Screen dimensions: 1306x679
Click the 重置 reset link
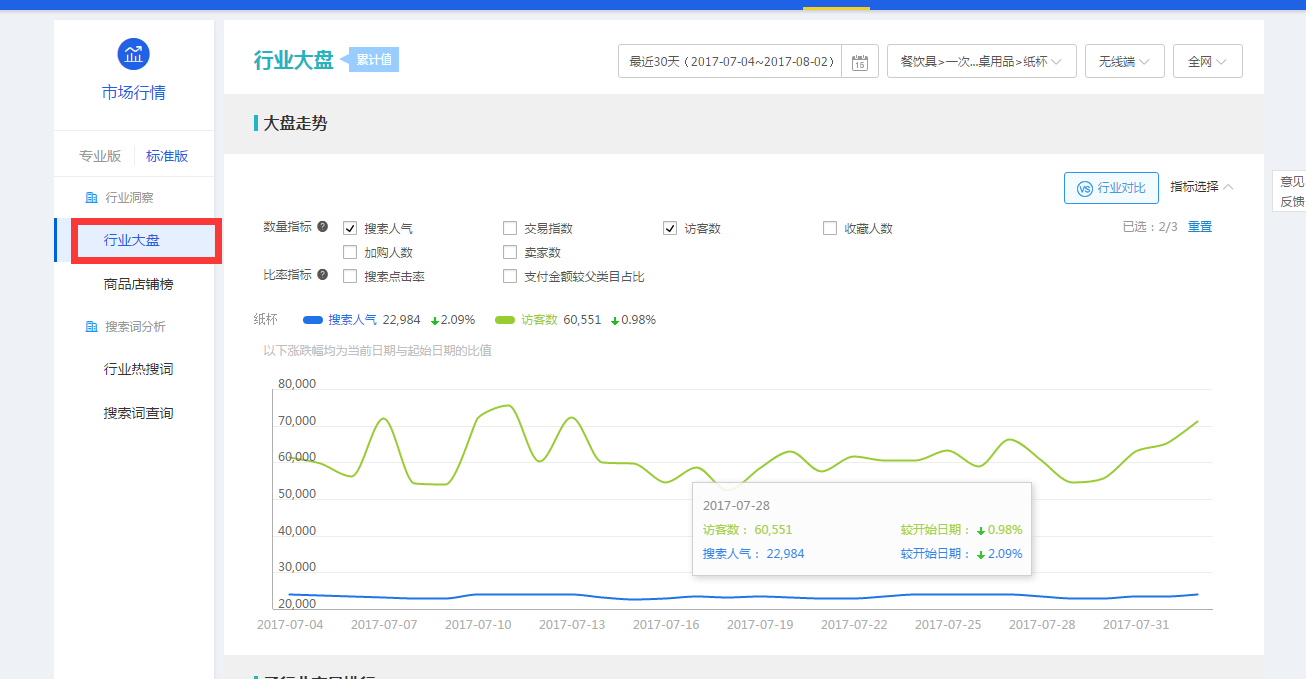(x=1199, y=227)
